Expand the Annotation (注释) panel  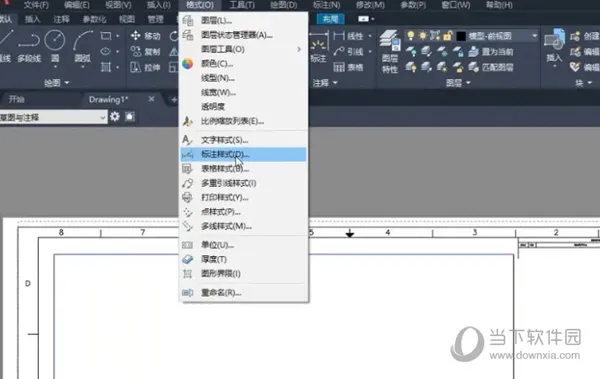[x=325, y=83]
